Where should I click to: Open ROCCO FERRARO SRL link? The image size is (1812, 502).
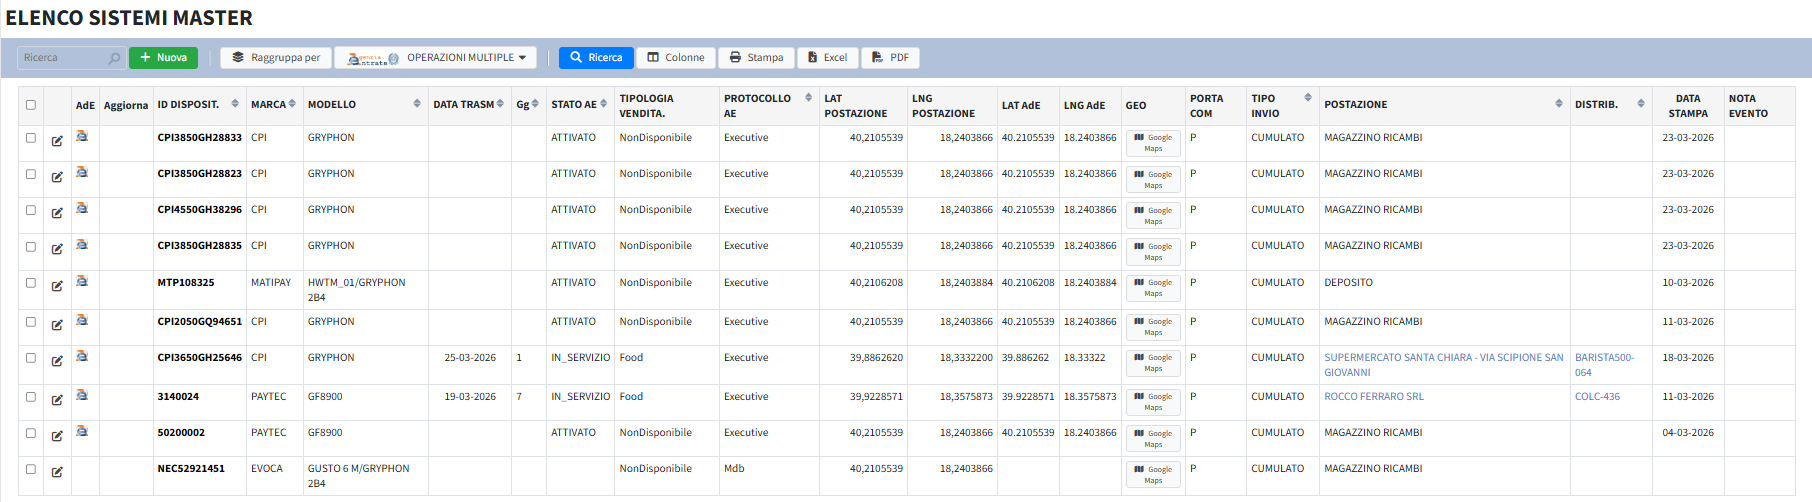[1373, 397]
